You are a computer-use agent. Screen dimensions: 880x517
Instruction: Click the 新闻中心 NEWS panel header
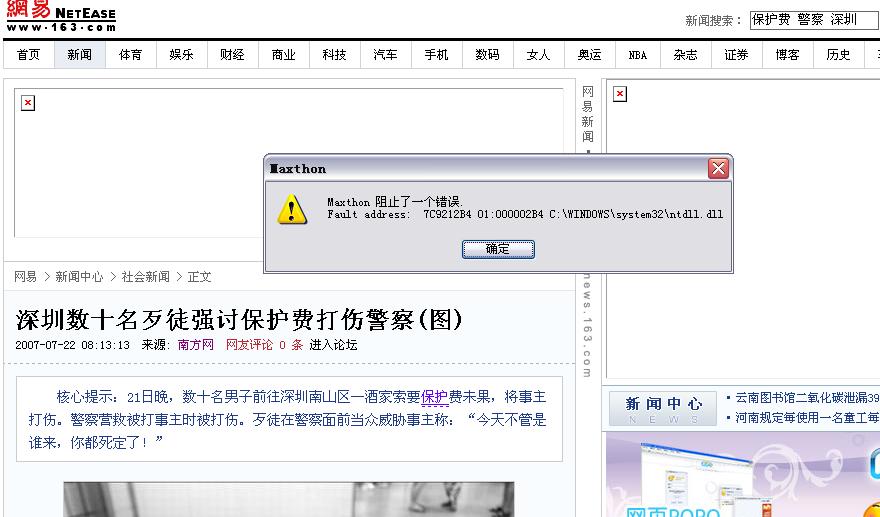[x=663, y=409]
